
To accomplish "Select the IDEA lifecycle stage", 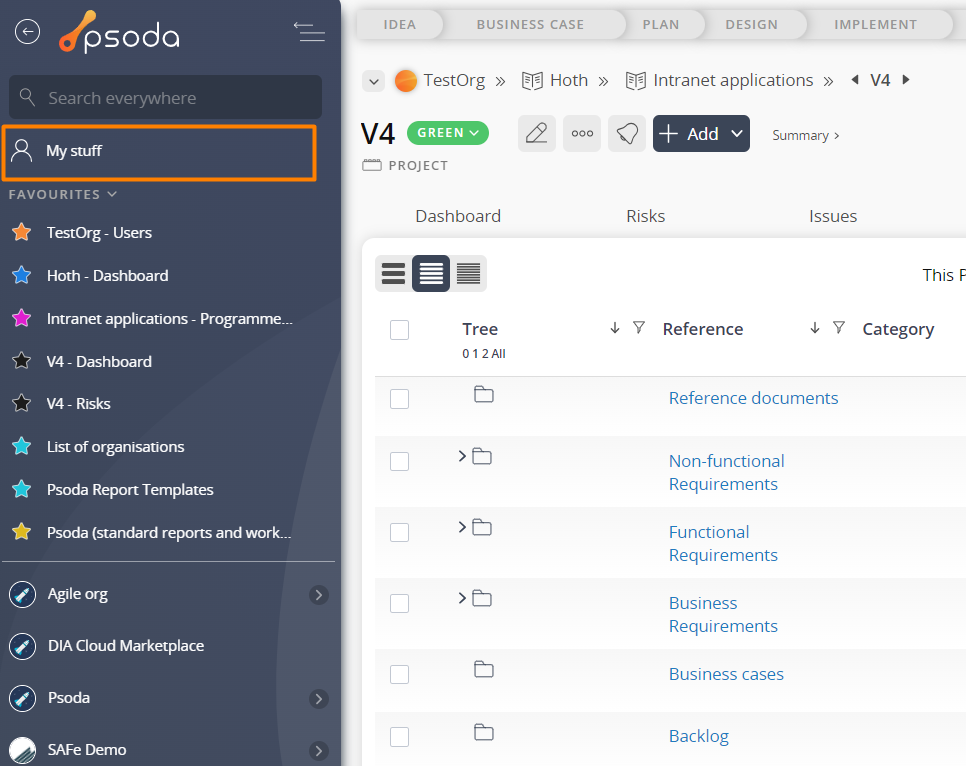I will 399,25.
